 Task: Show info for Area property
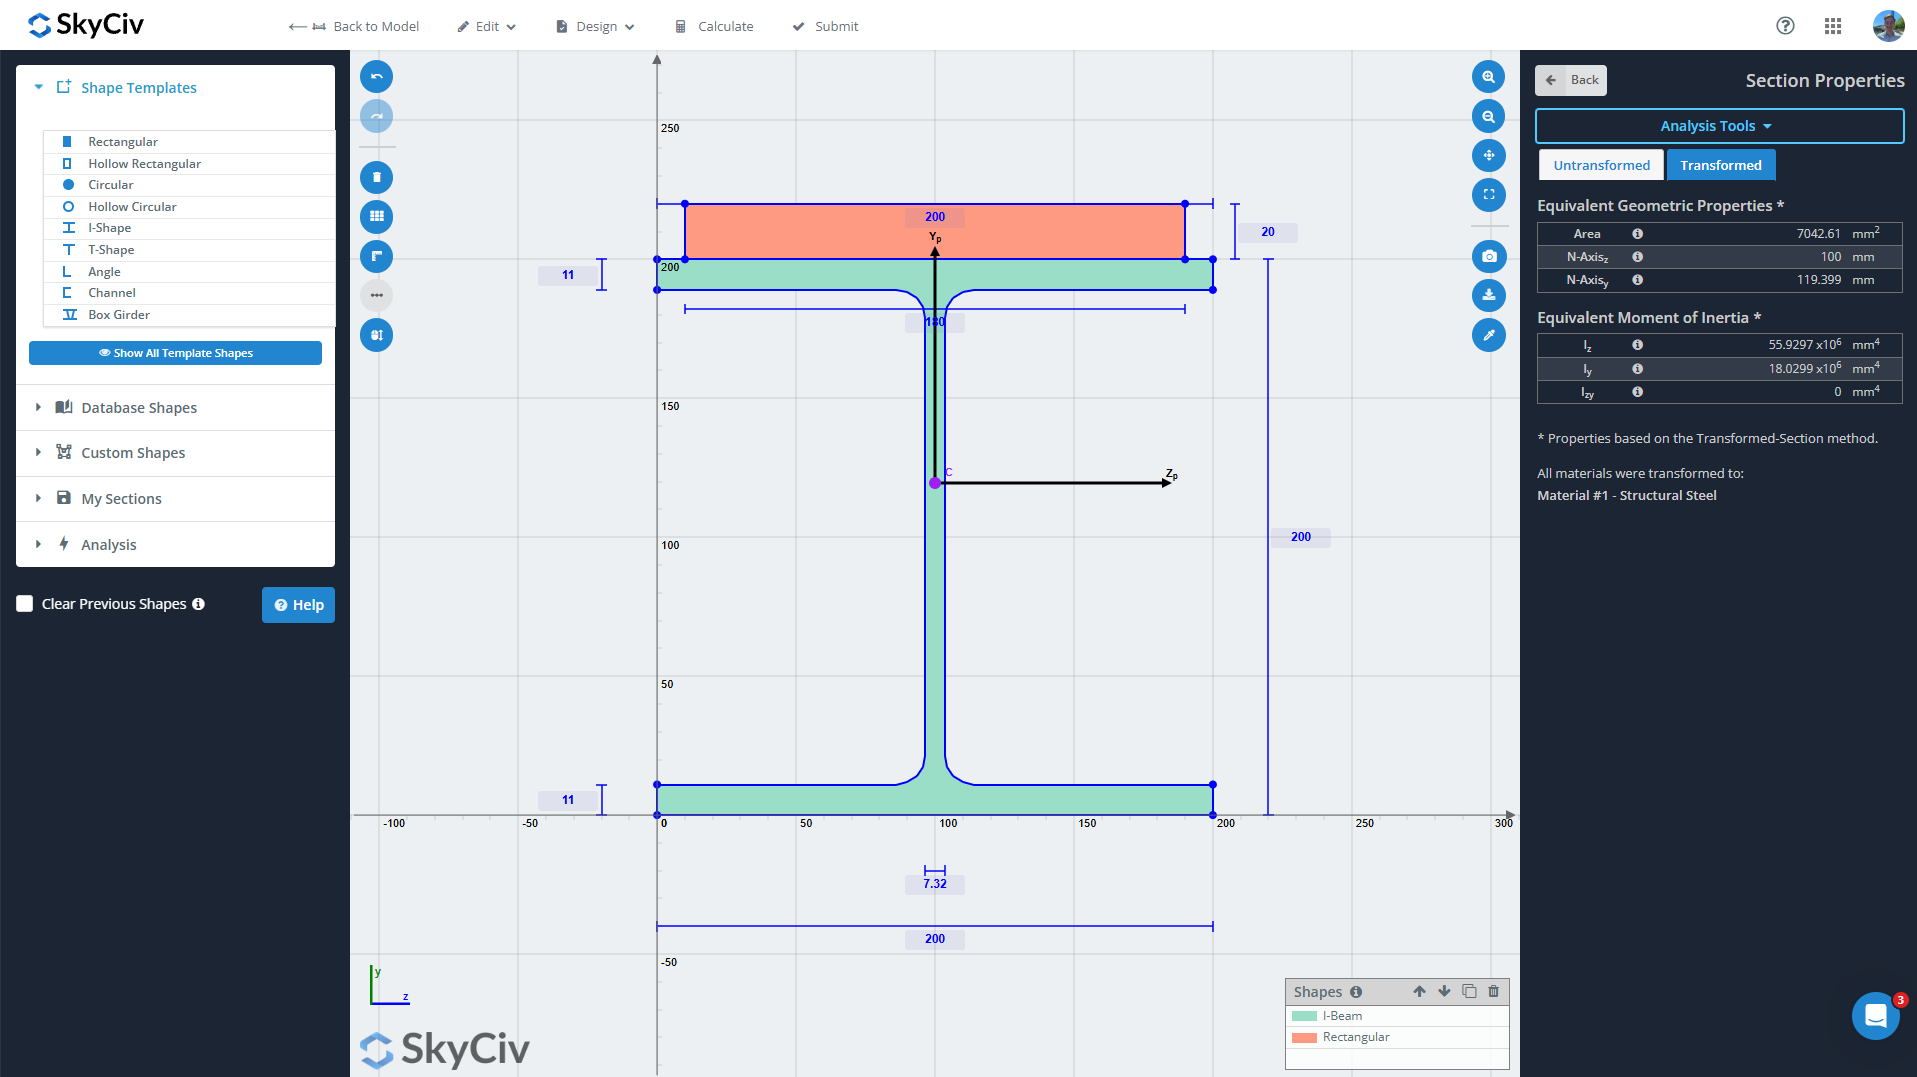point(1637,234)
